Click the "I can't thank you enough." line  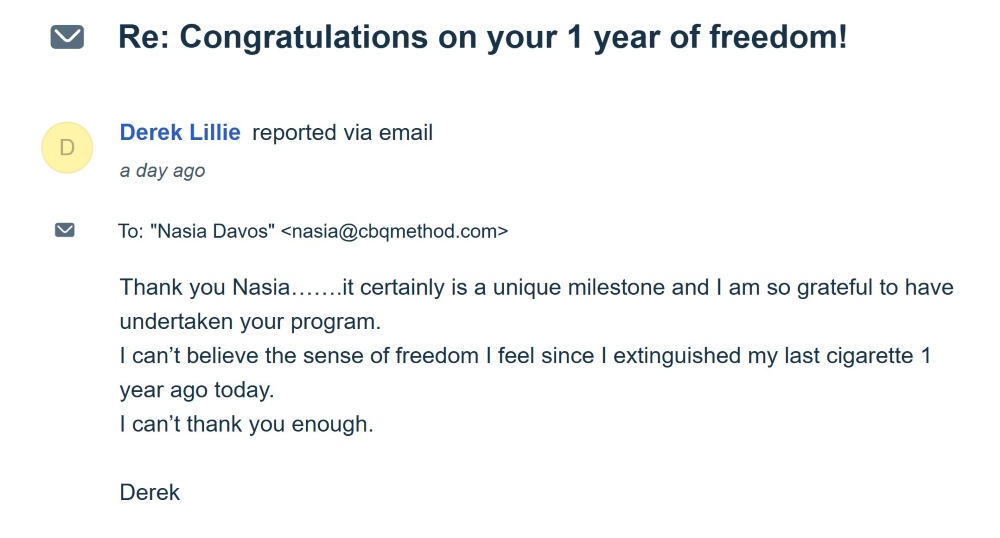click(x=246, y=424)
